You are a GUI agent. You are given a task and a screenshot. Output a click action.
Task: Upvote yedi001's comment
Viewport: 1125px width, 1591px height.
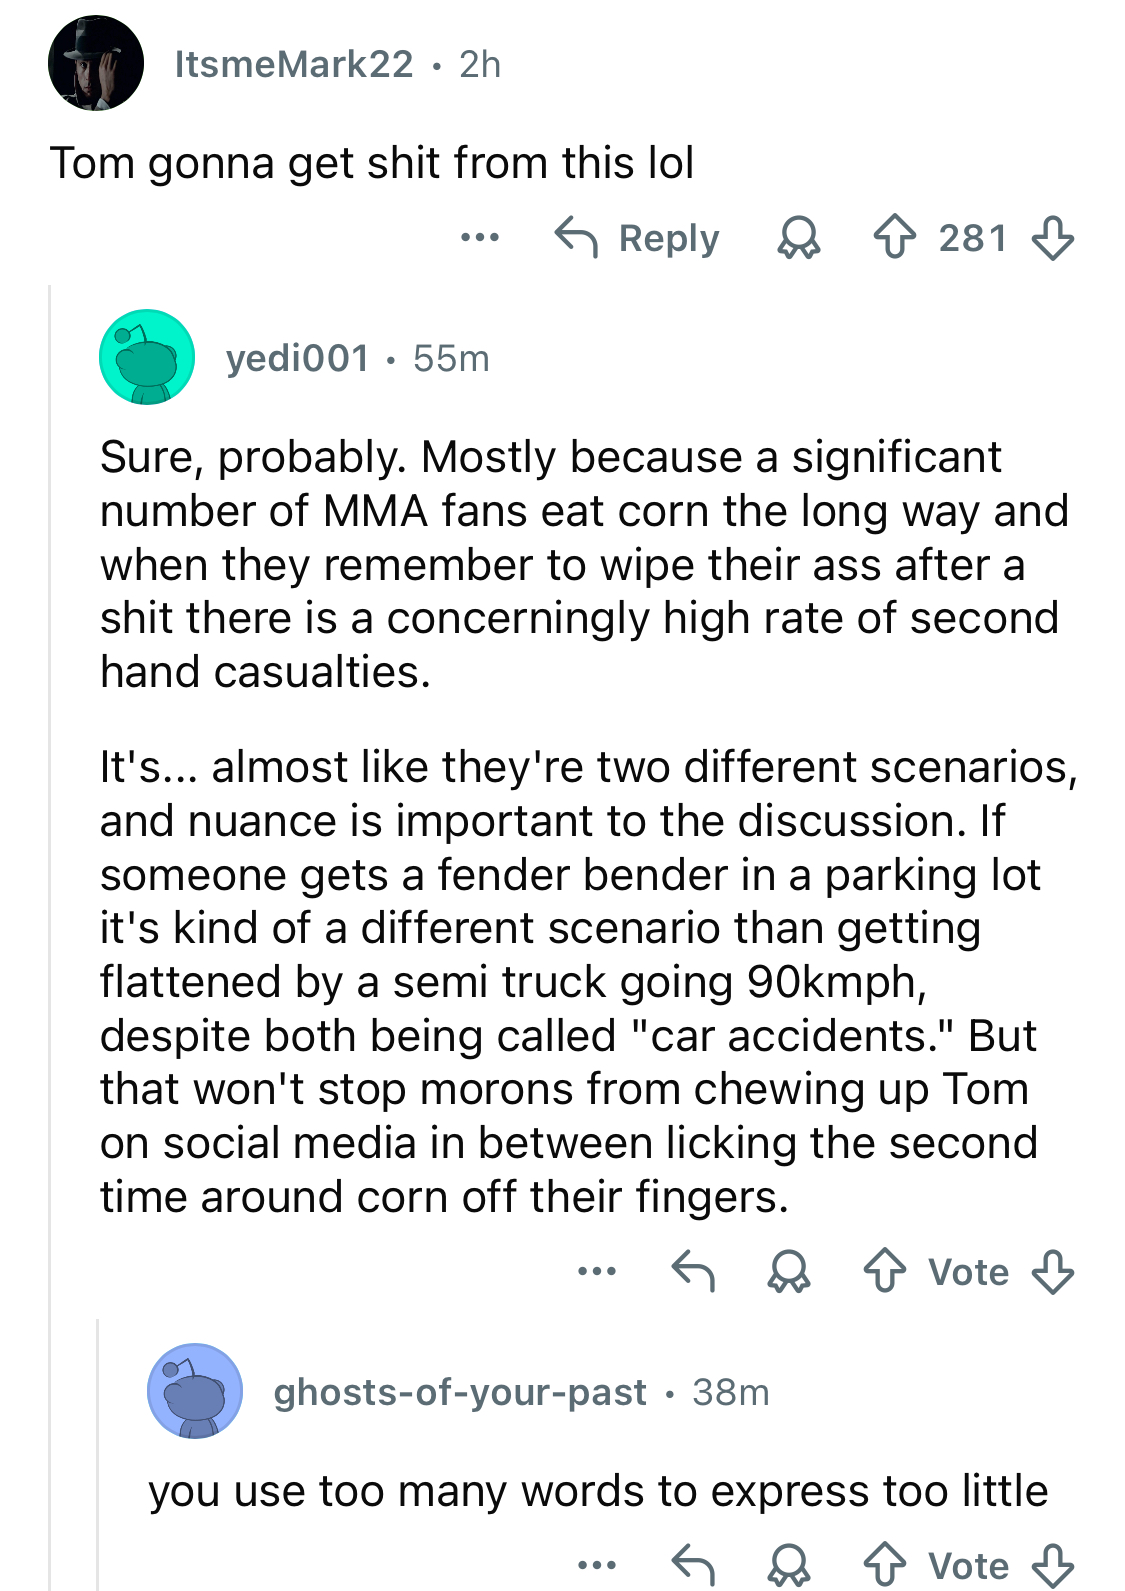pos(885,1272)
